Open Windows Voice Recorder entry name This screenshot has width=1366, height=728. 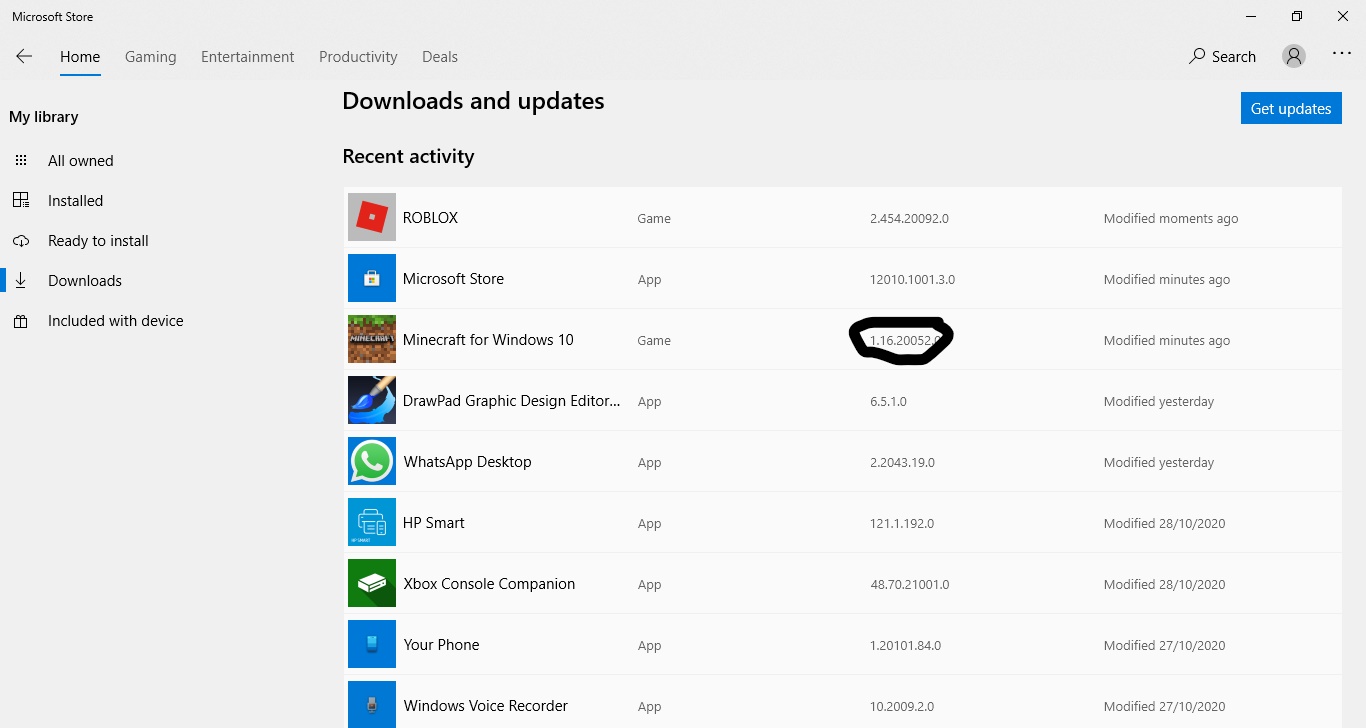pyautogui.click(x=486, y=705)
